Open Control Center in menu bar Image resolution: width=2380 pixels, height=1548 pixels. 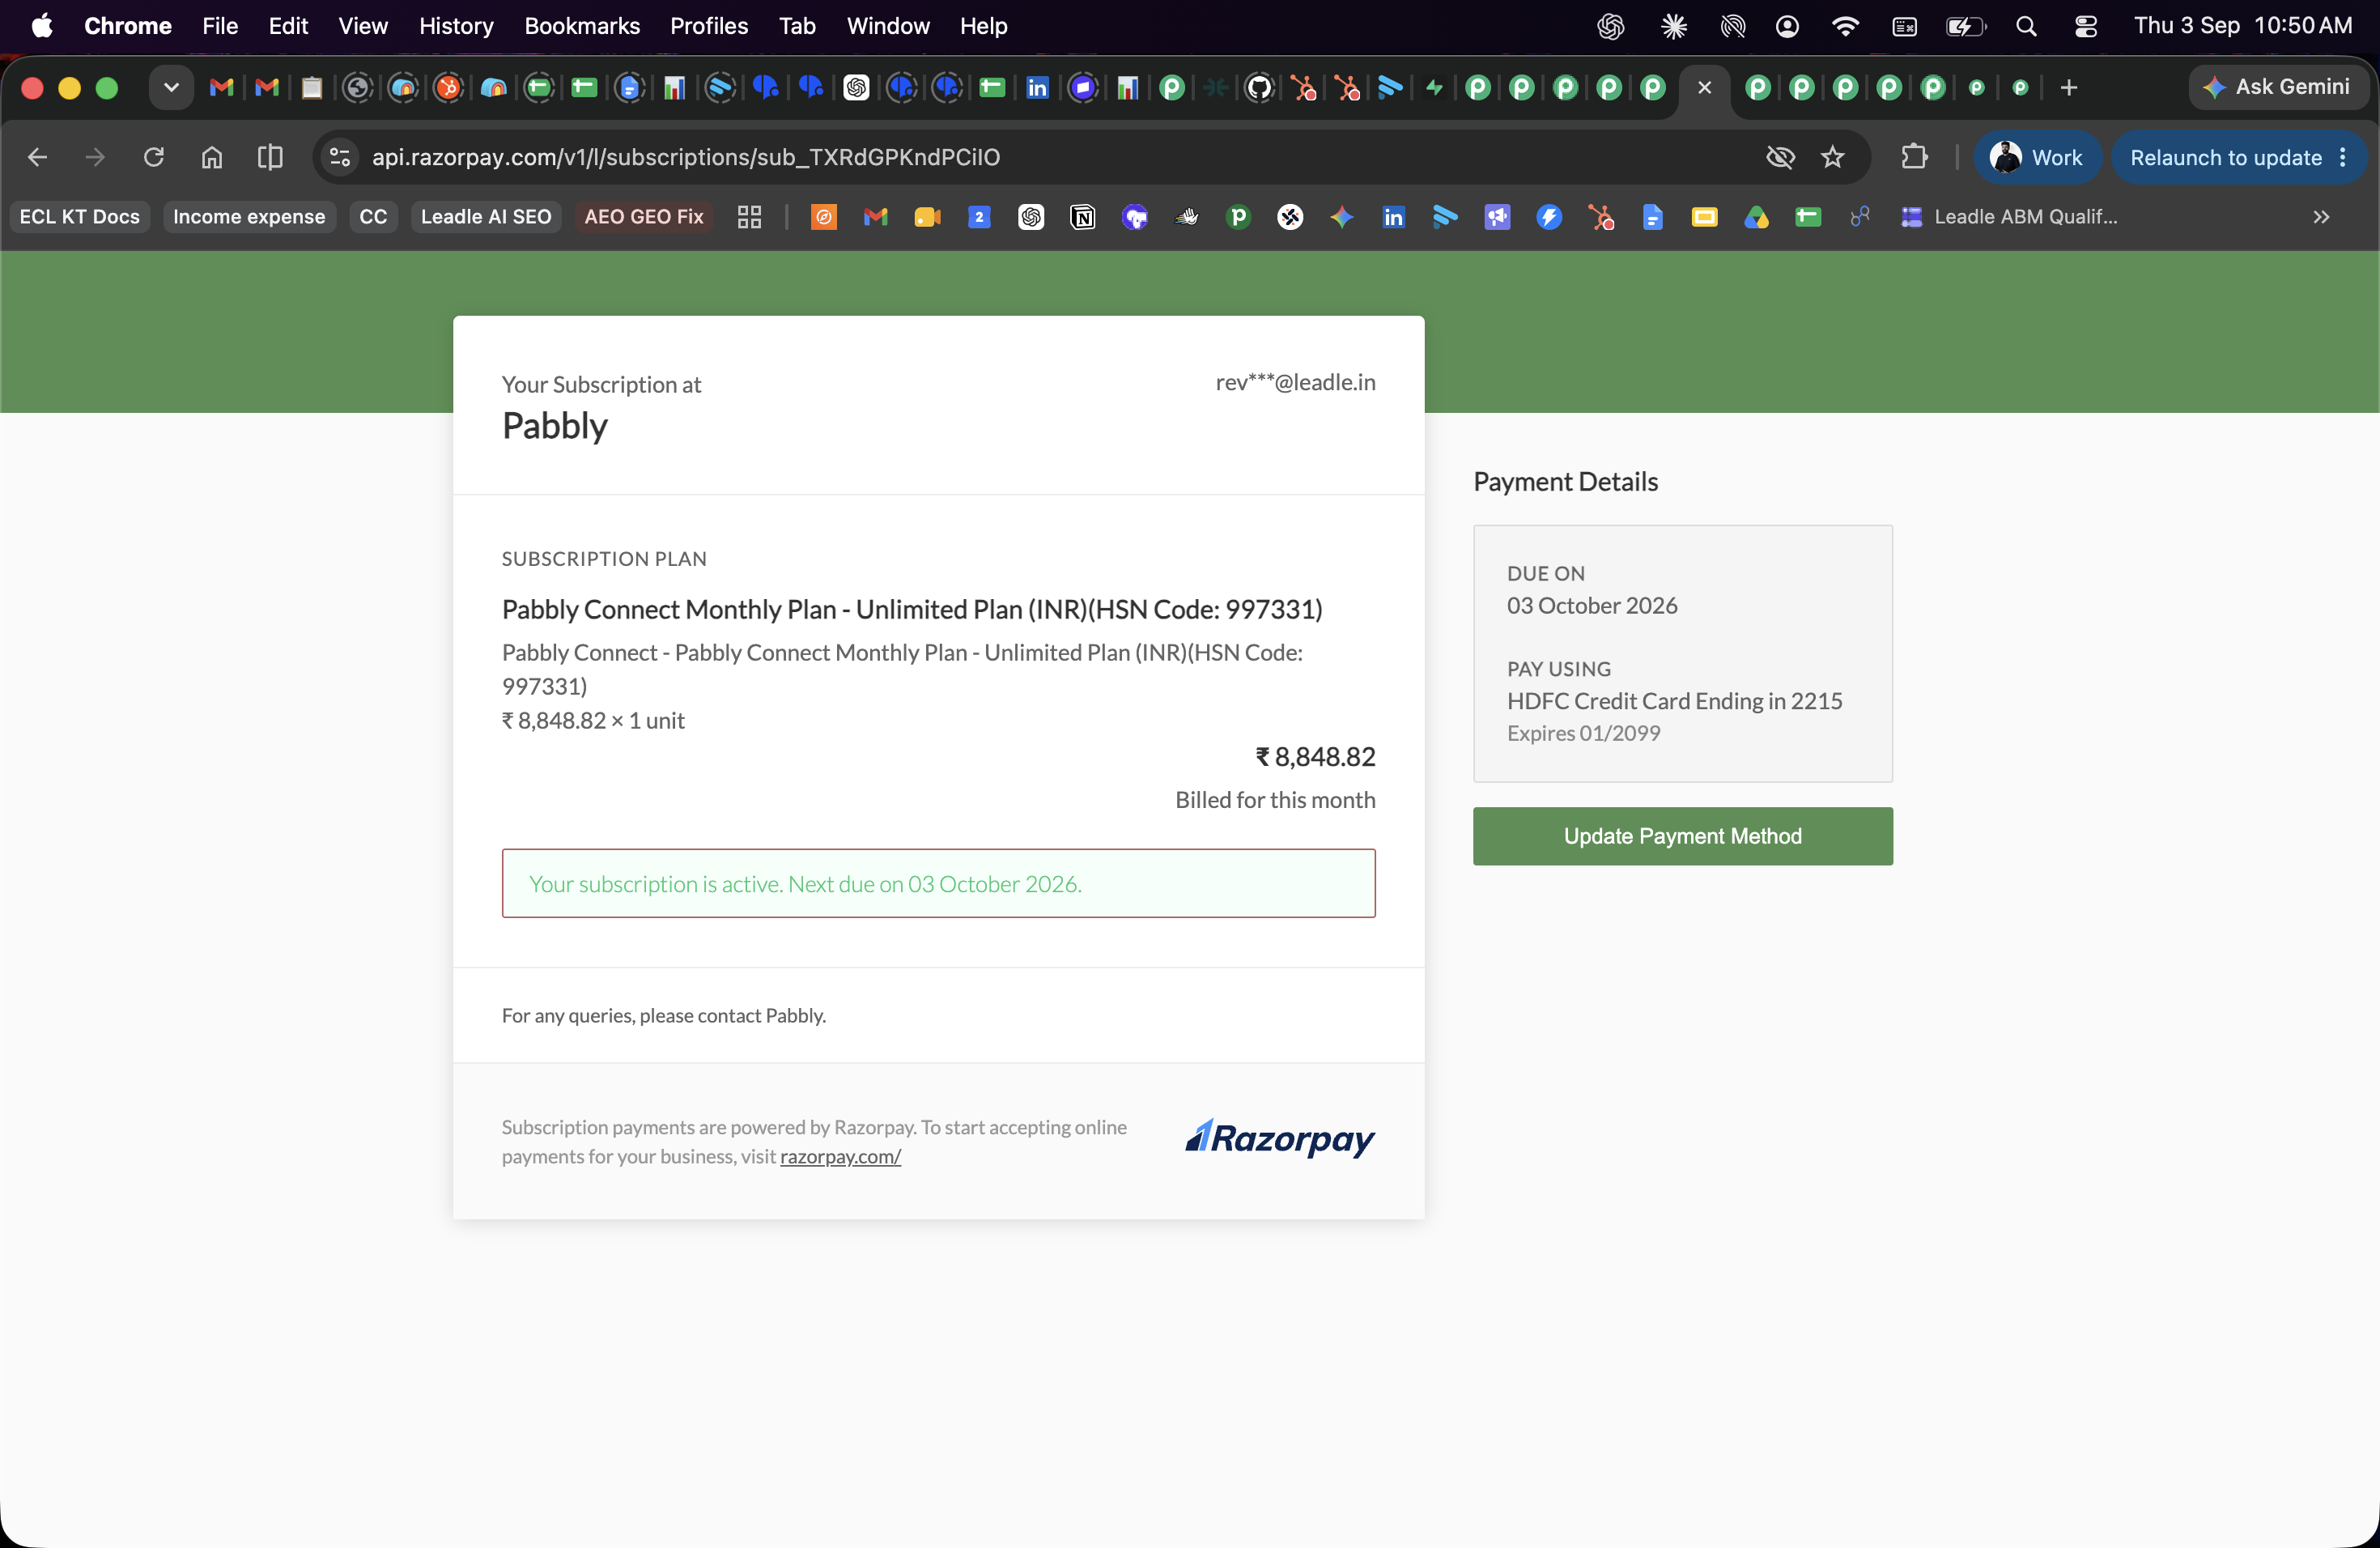[2085, 26]
